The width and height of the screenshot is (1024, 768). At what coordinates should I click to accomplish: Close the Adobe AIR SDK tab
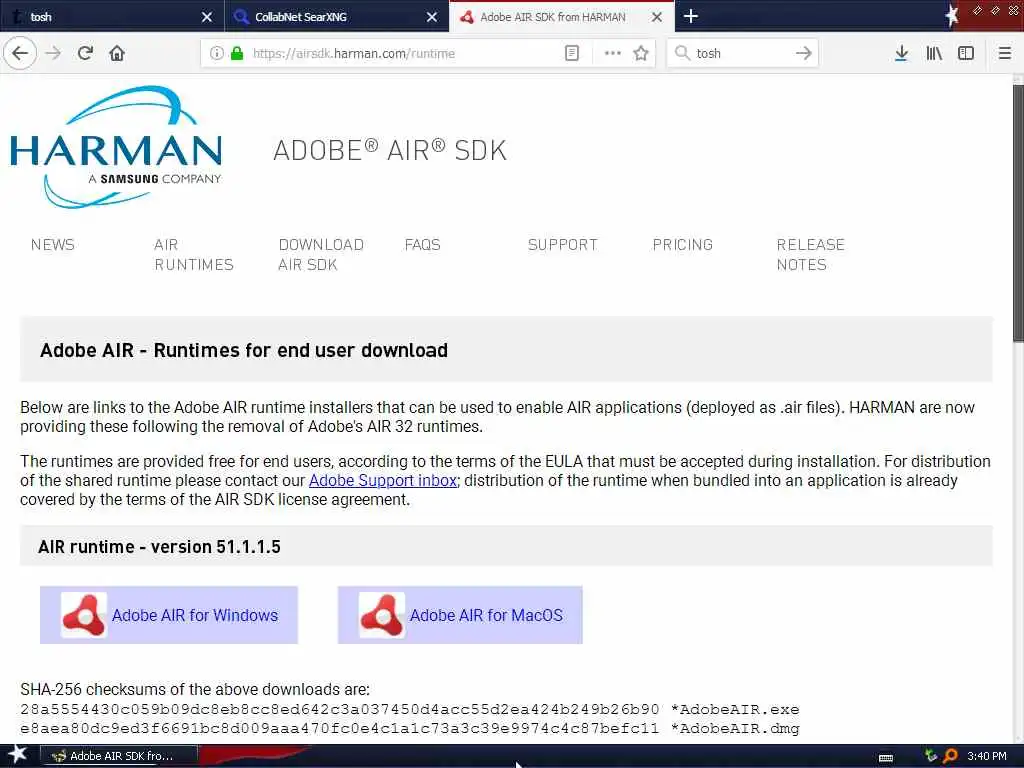click(x=657, y=17)
